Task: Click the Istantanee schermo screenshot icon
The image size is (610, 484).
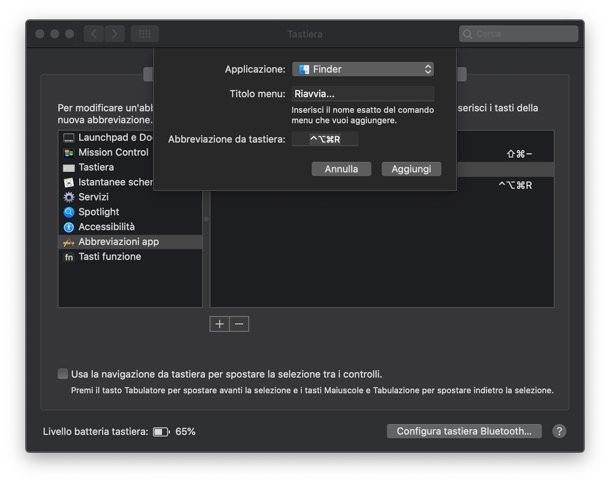Action: [x=69, y=182]
